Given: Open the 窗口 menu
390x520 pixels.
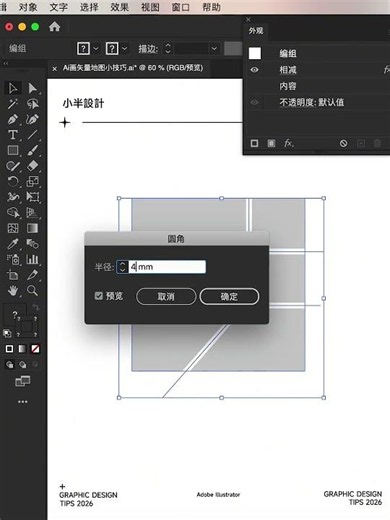Looking at the screenshot, I should pos(181,7).
